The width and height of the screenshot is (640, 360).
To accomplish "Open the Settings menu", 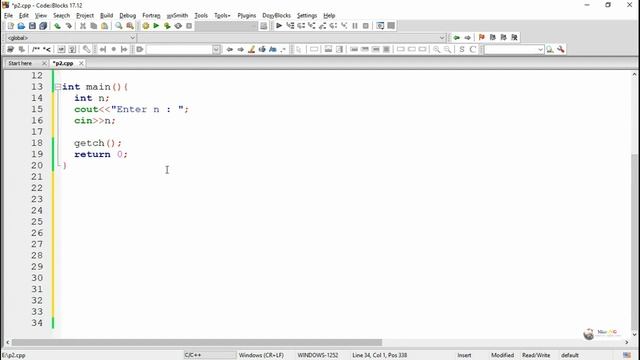I will tap(307, 16).
